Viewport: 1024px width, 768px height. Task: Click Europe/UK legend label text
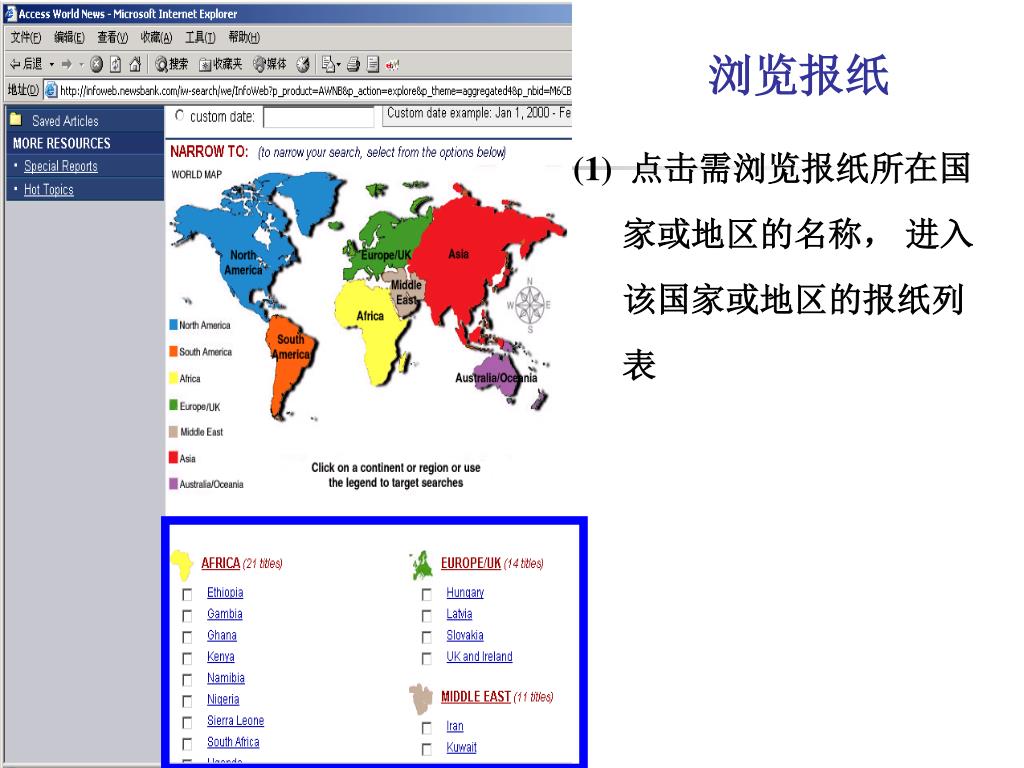point(200,407)
